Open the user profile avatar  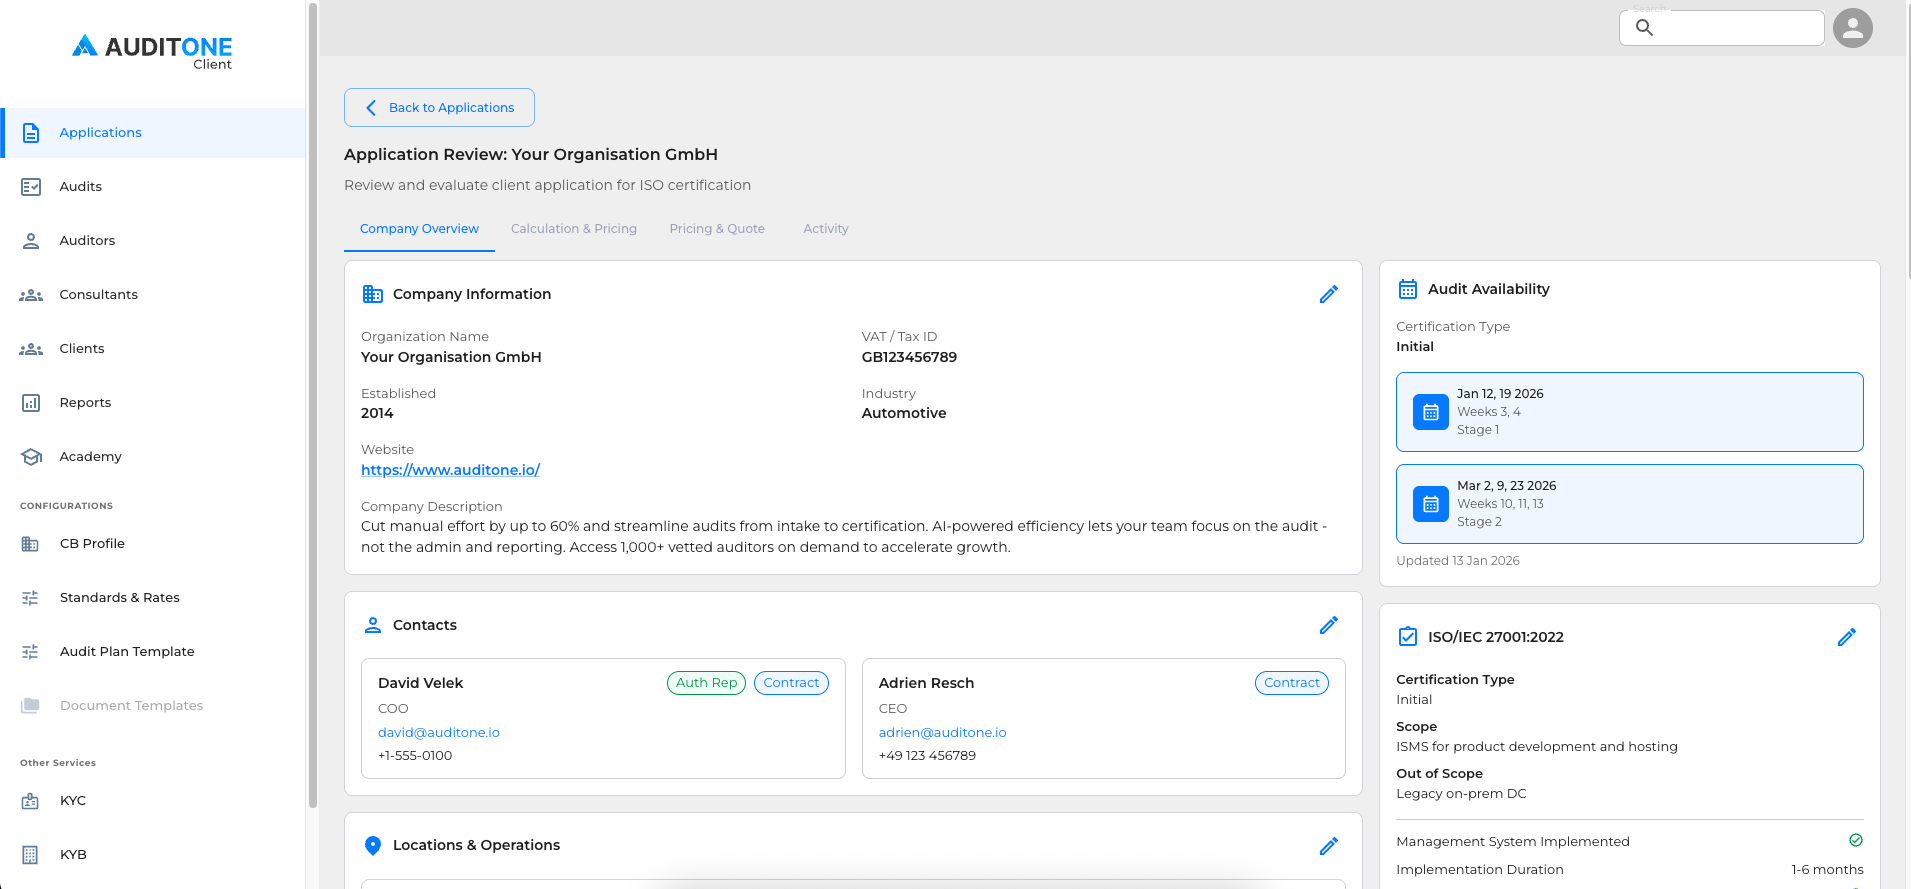pos(1853,28)
